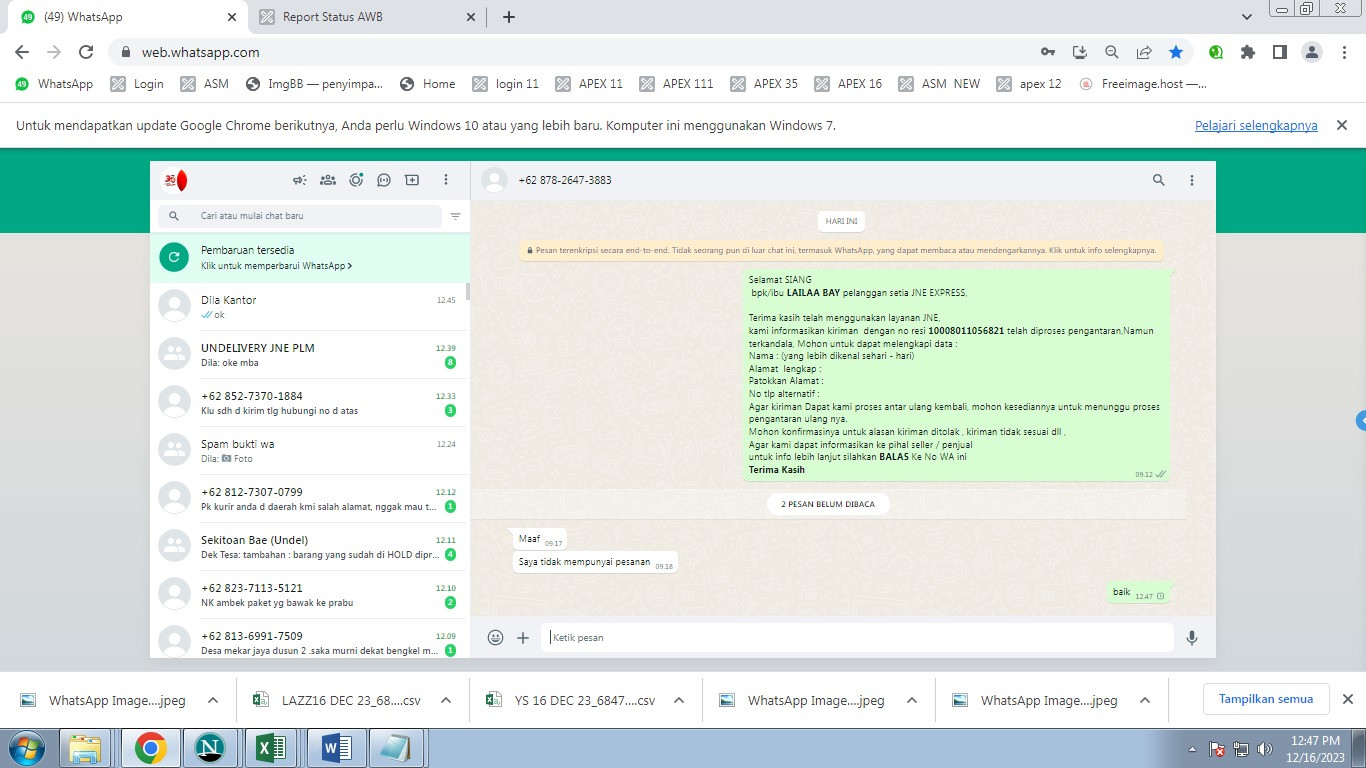Open the green WhatsApp extension icon
Image resolution: width=1366 pixels, height=768 pixels.
(x=1216, y=52)
